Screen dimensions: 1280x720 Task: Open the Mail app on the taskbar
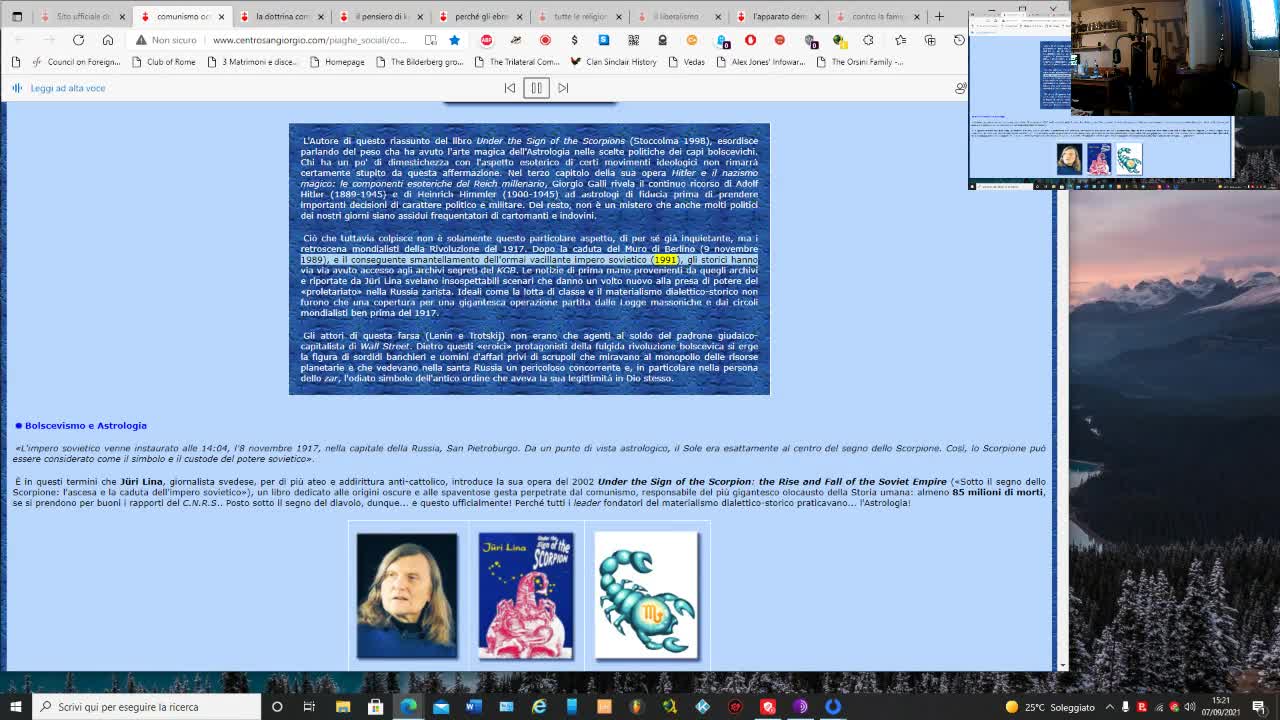(441, 707)
